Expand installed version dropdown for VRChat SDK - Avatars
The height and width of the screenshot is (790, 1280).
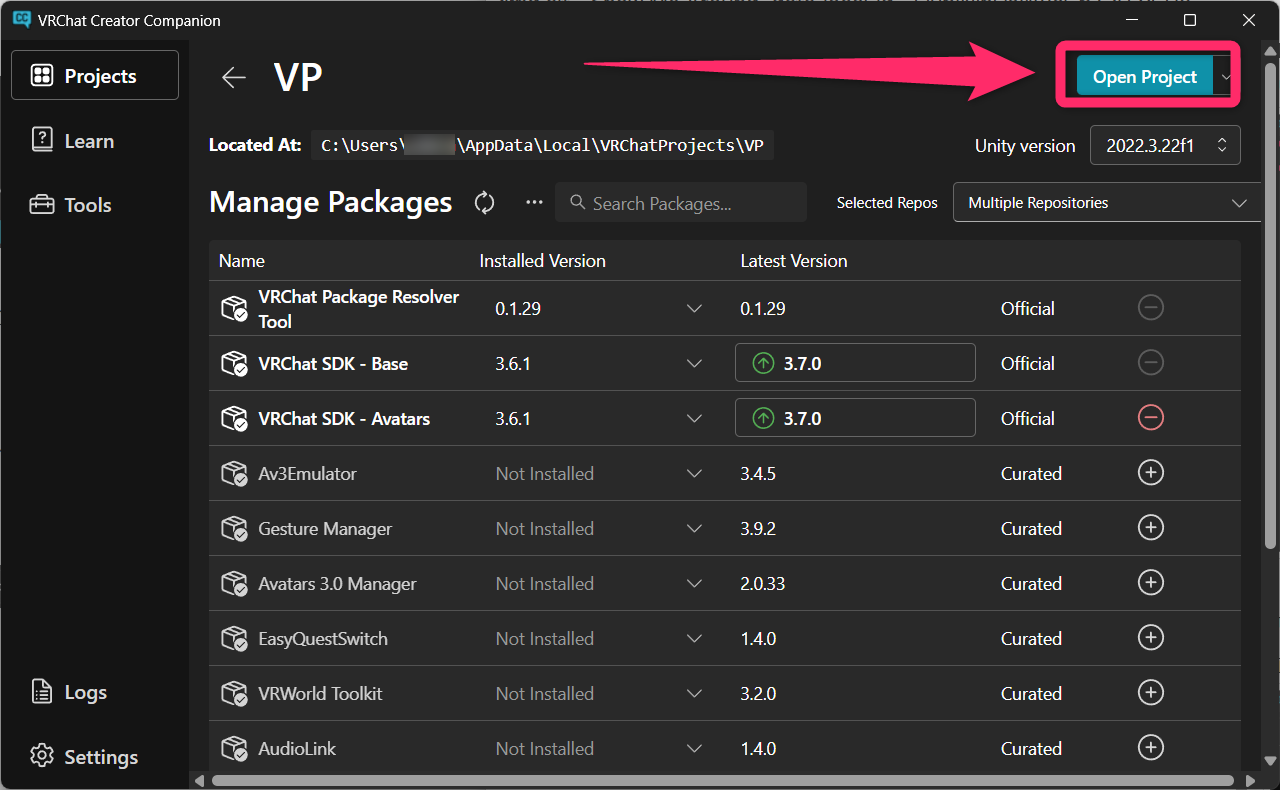695,419
